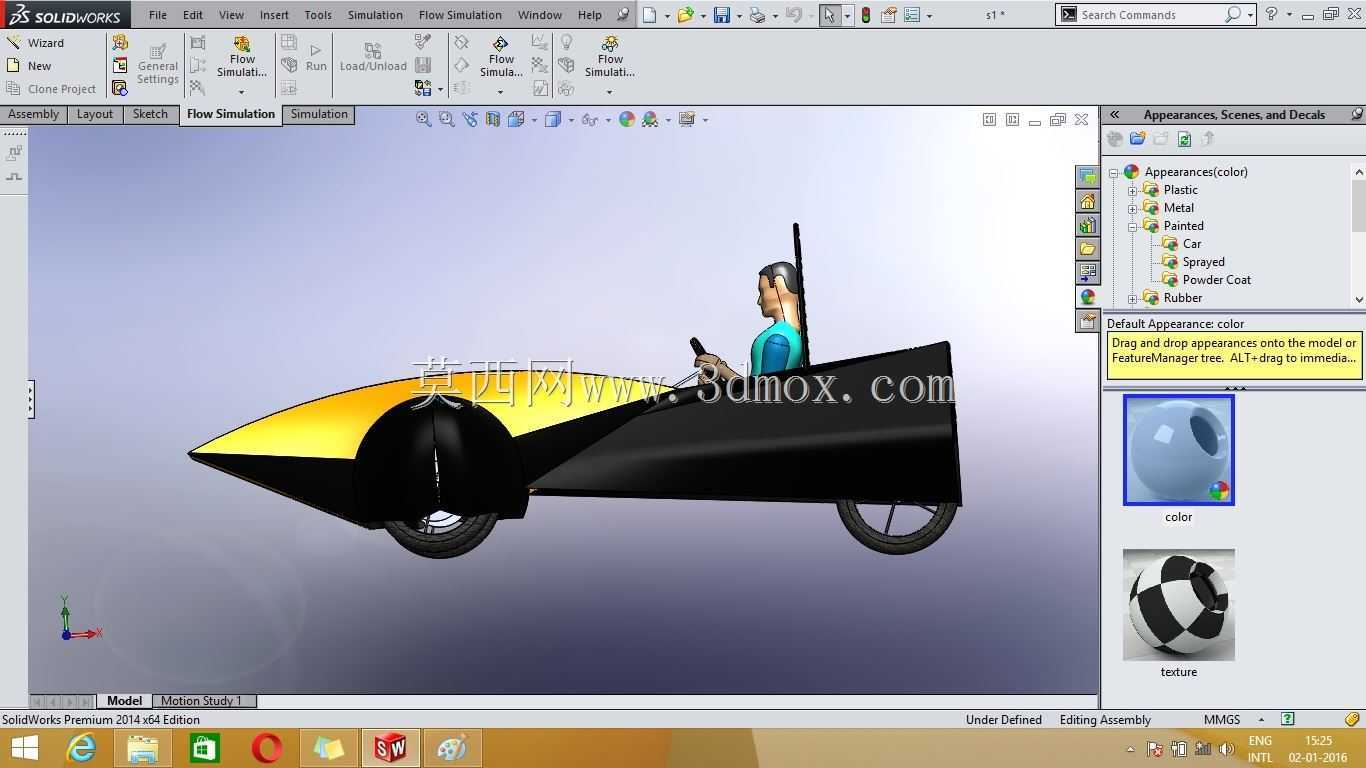Open the Hide/Show Items dropdown arrow
The height and width of the screenshot is (768, 1366).
click(x=607, y=120)
